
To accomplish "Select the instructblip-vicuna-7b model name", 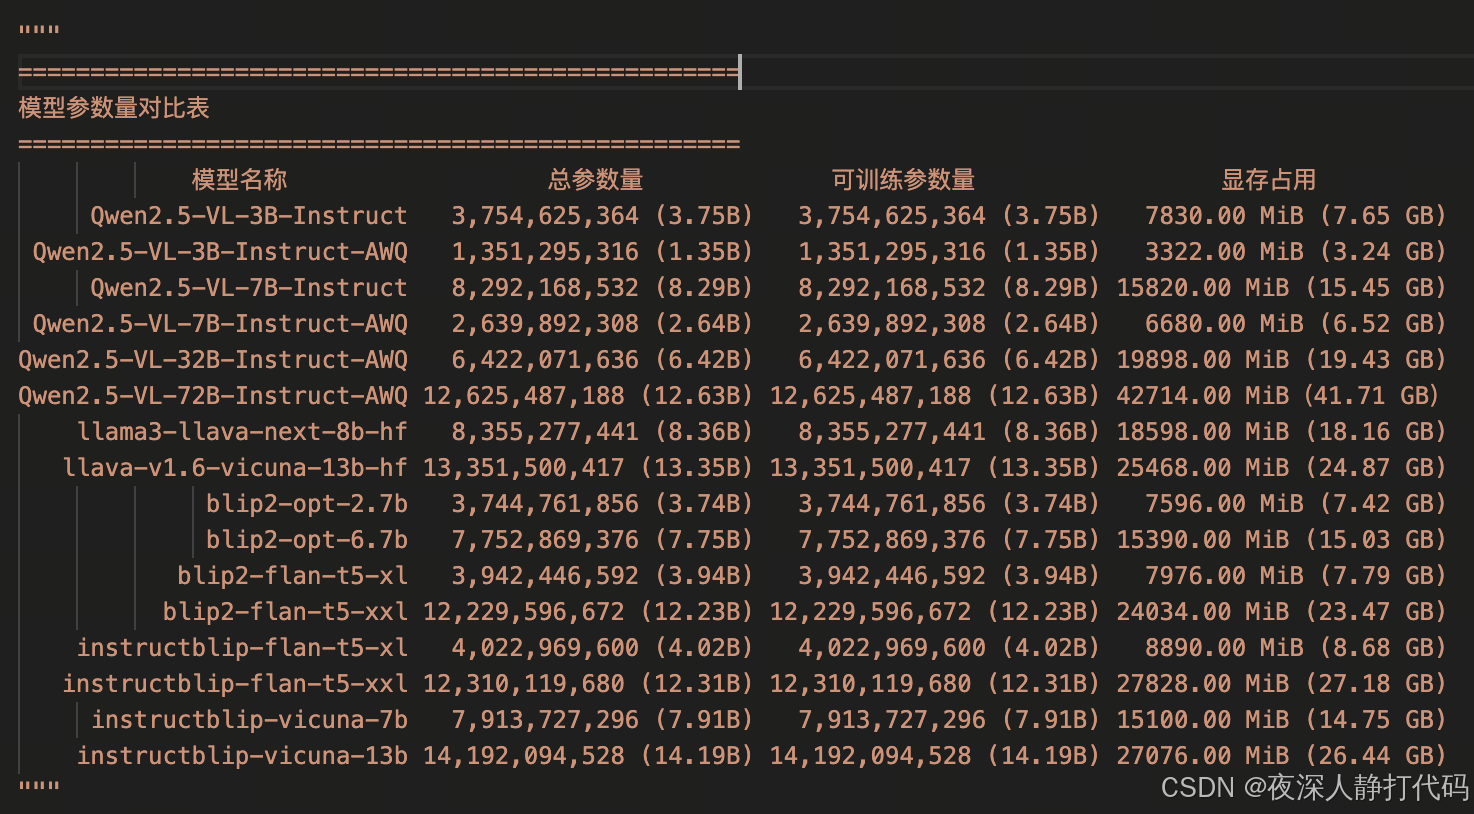I will [249, 720].
